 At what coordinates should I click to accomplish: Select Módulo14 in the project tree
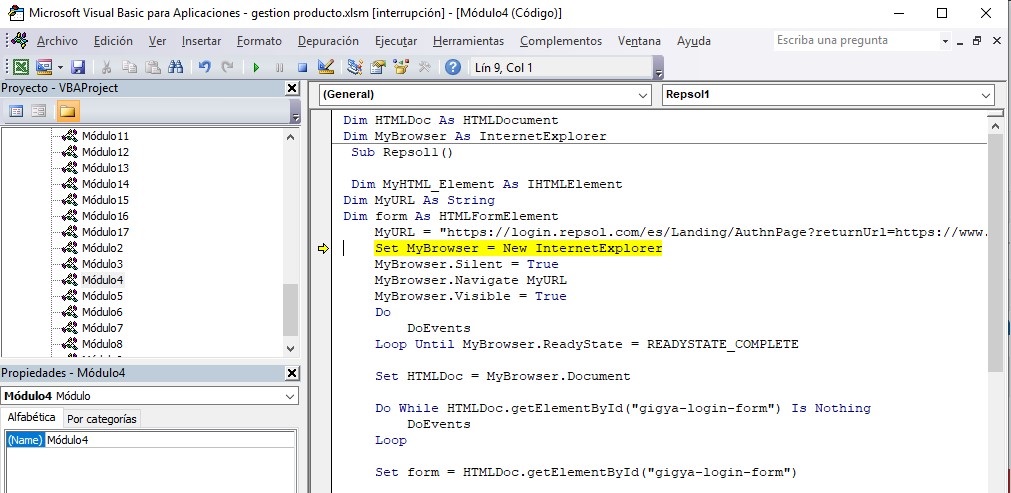105,184
